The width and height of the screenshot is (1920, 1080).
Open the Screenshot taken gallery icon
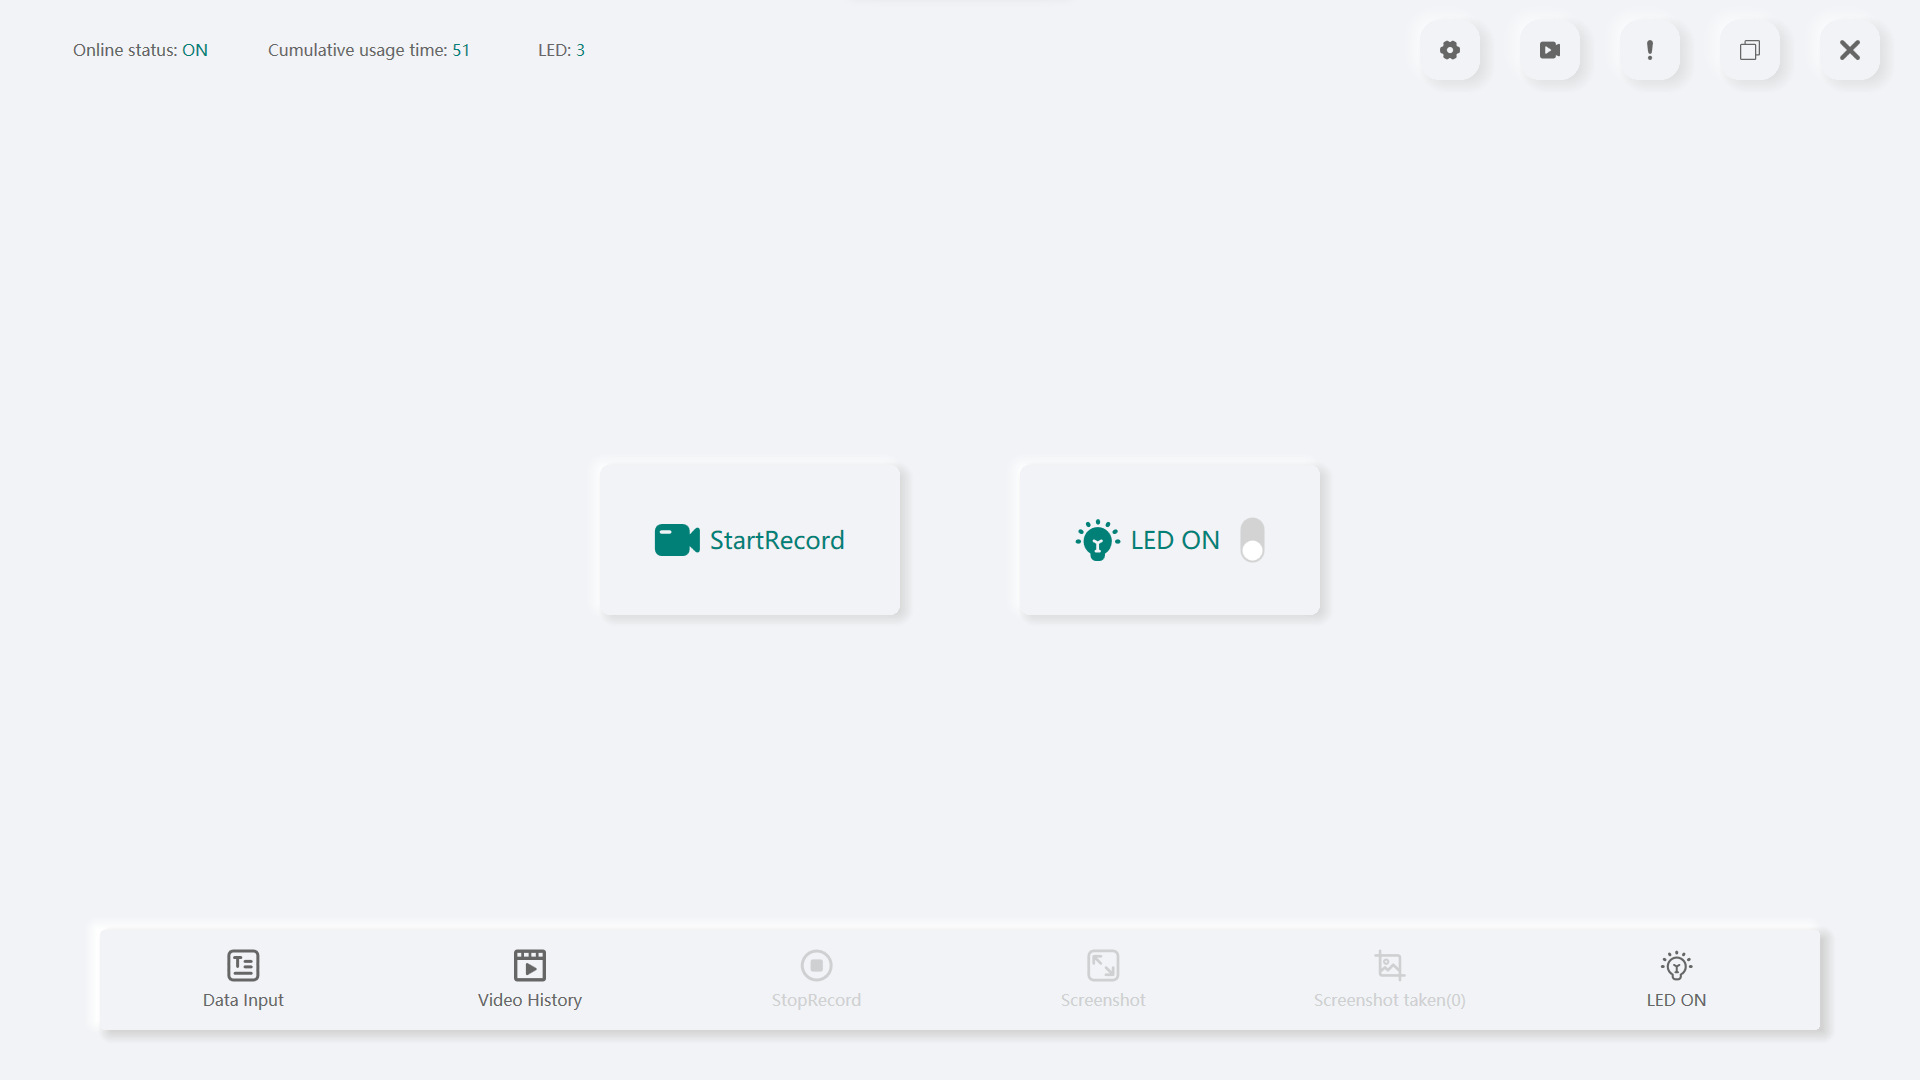point(1389,965)
